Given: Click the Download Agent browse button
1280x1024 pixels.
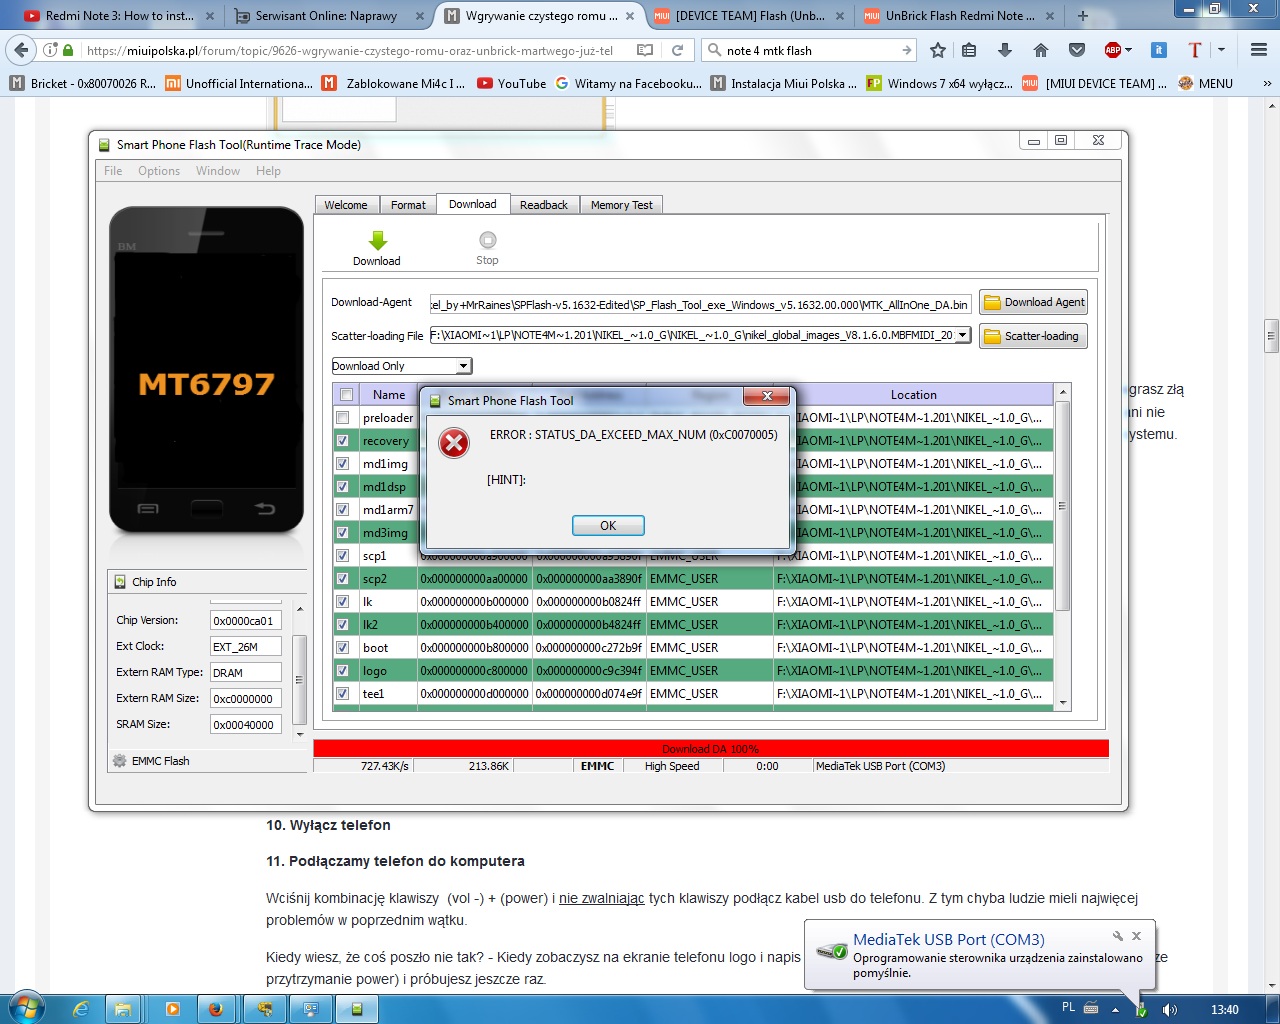Looking at the screenshot, I should click(1034, 302).
